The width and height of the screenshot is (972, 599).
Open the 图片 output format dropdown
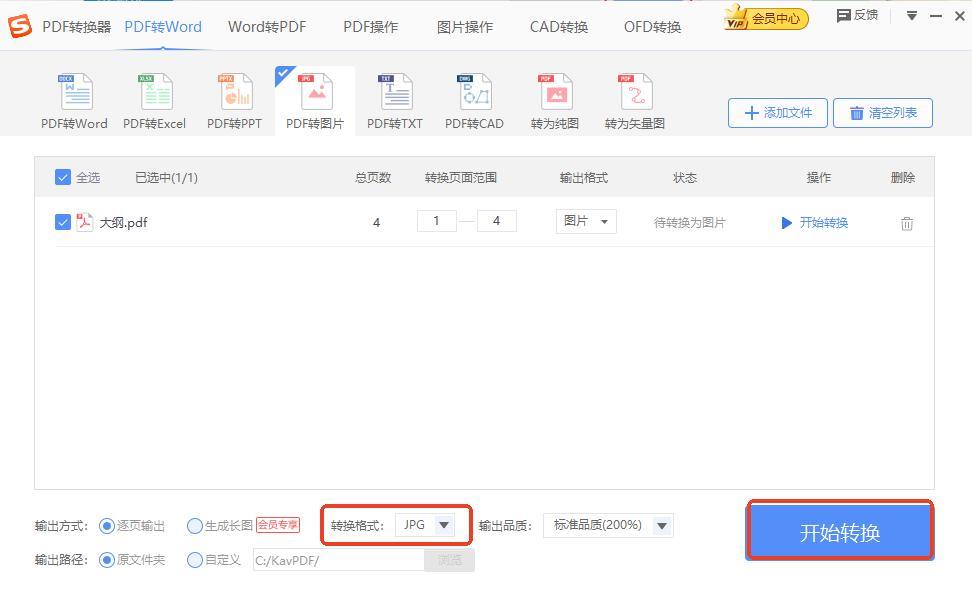click(x=586, y=222)
